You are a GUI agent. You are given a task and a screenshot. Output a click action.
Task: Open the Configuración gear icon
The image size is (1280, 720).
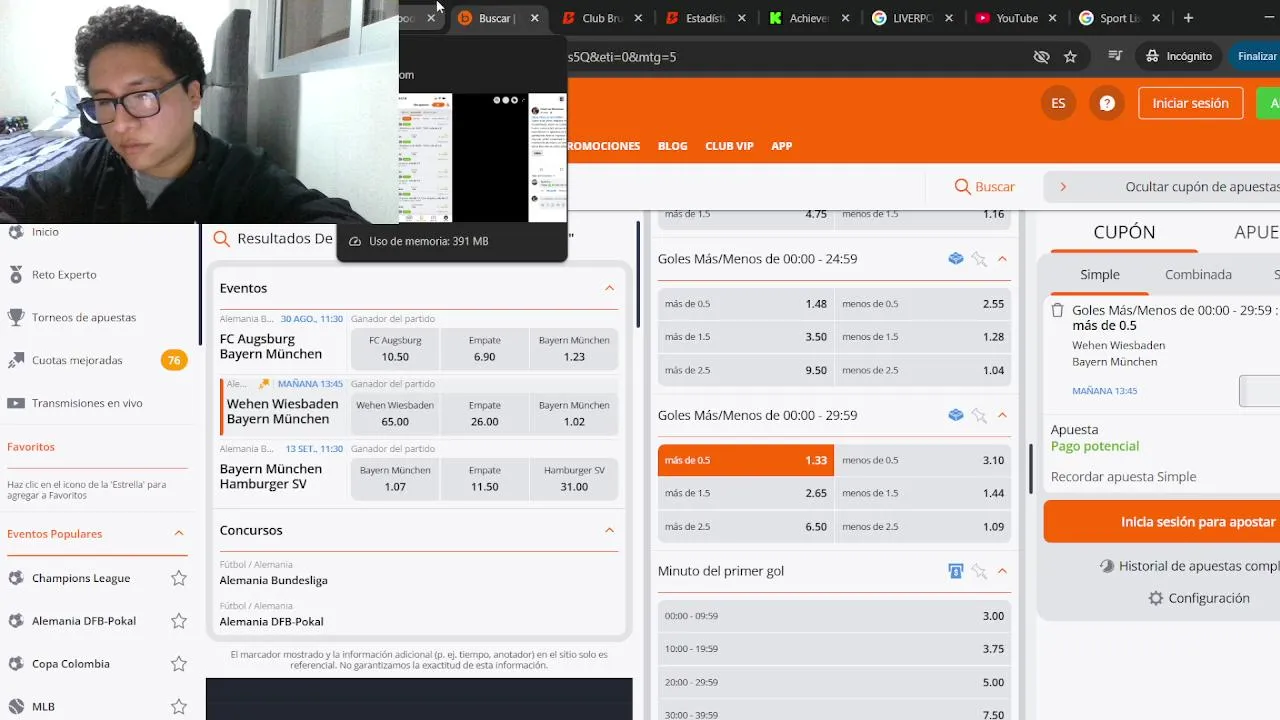(1156, 598)
